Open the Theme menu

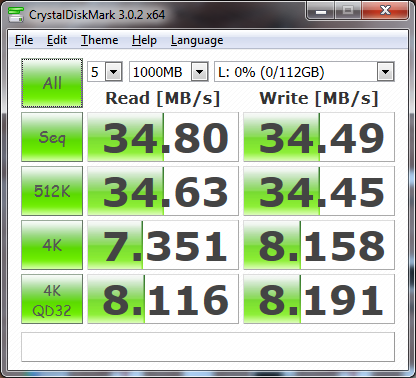pyautogui.click(x=99, y=40)
